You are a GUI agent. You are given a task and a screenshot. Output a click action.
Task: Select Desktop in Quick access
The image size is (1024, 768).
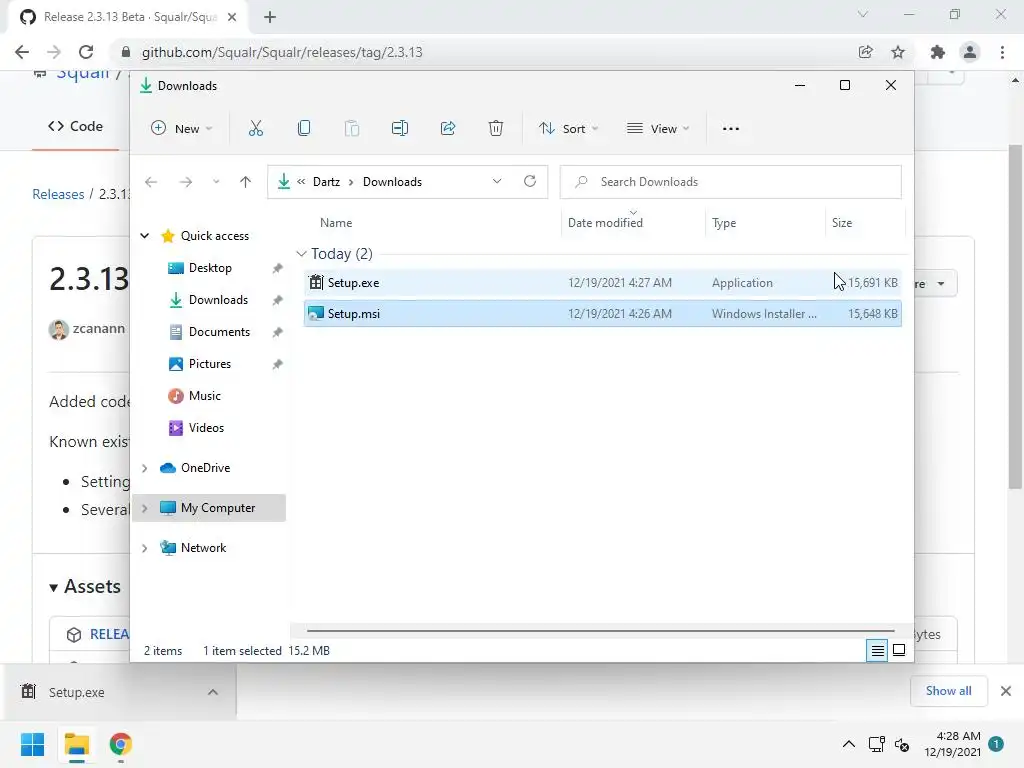(x=209, y=268)
